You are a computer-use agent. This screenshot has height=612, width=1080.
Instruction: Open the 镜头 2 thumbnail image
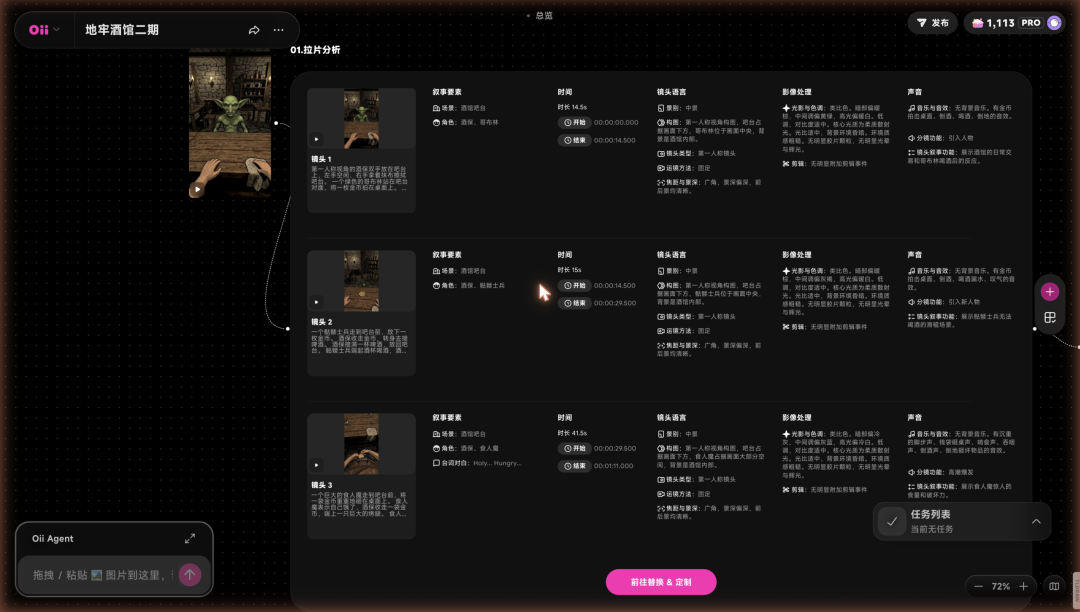[x=362, y=281]
